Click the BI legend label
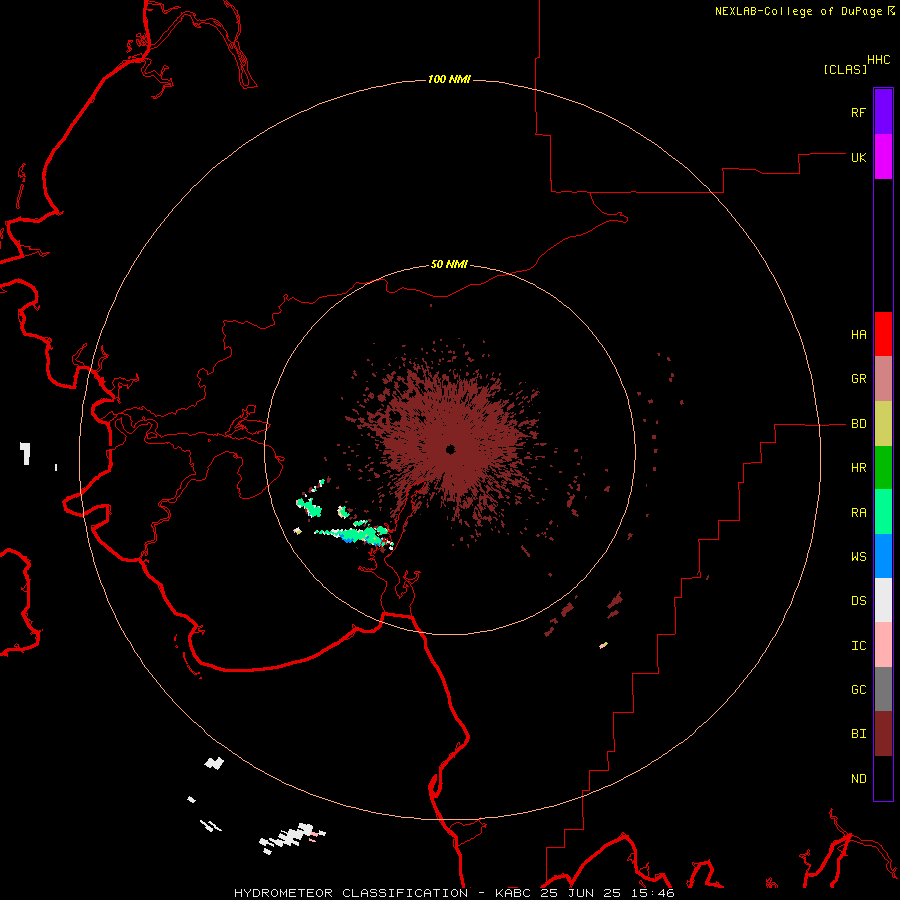Screen dimensions: 900x900 pos(858,734)
